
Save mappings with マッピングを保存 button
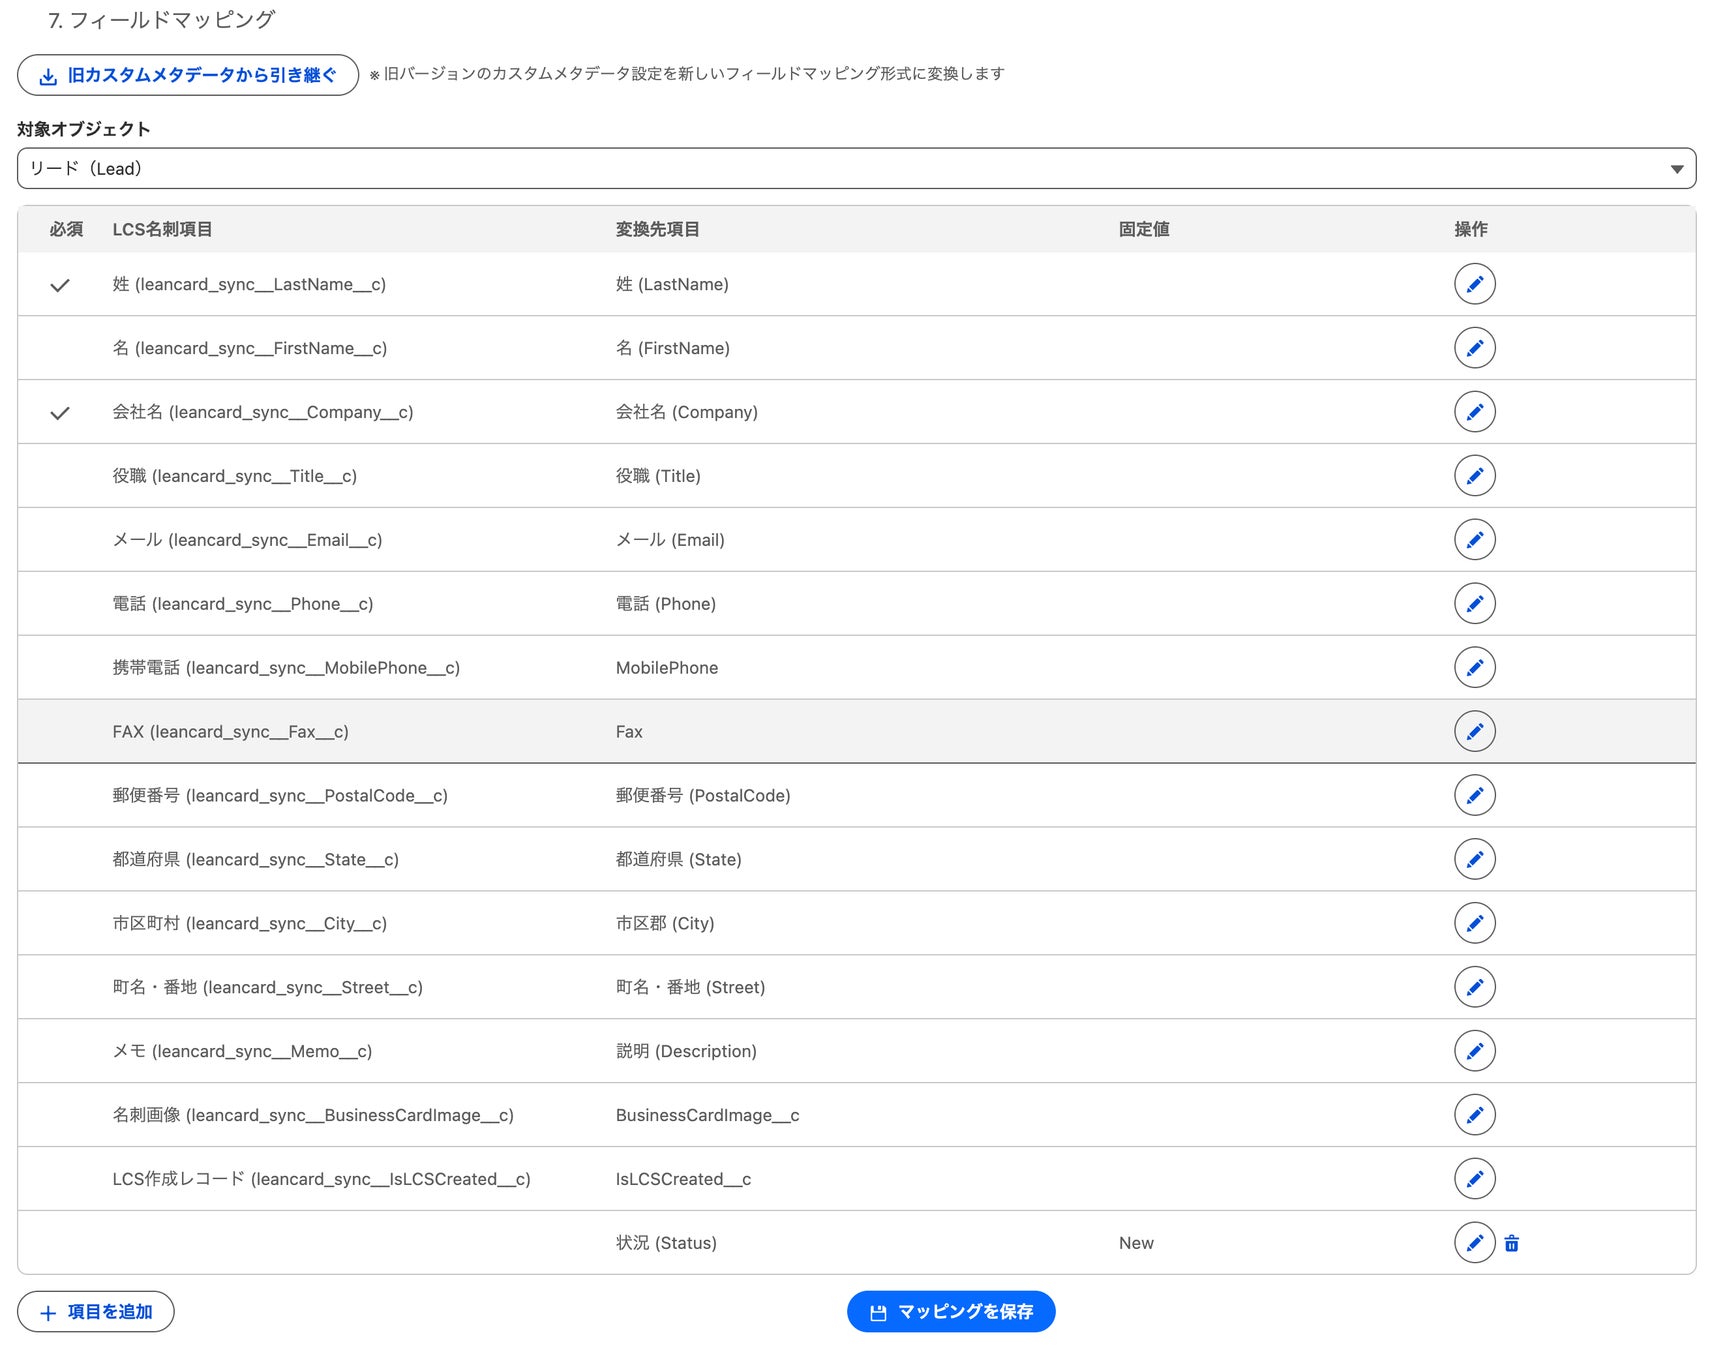click(951, 1312)
